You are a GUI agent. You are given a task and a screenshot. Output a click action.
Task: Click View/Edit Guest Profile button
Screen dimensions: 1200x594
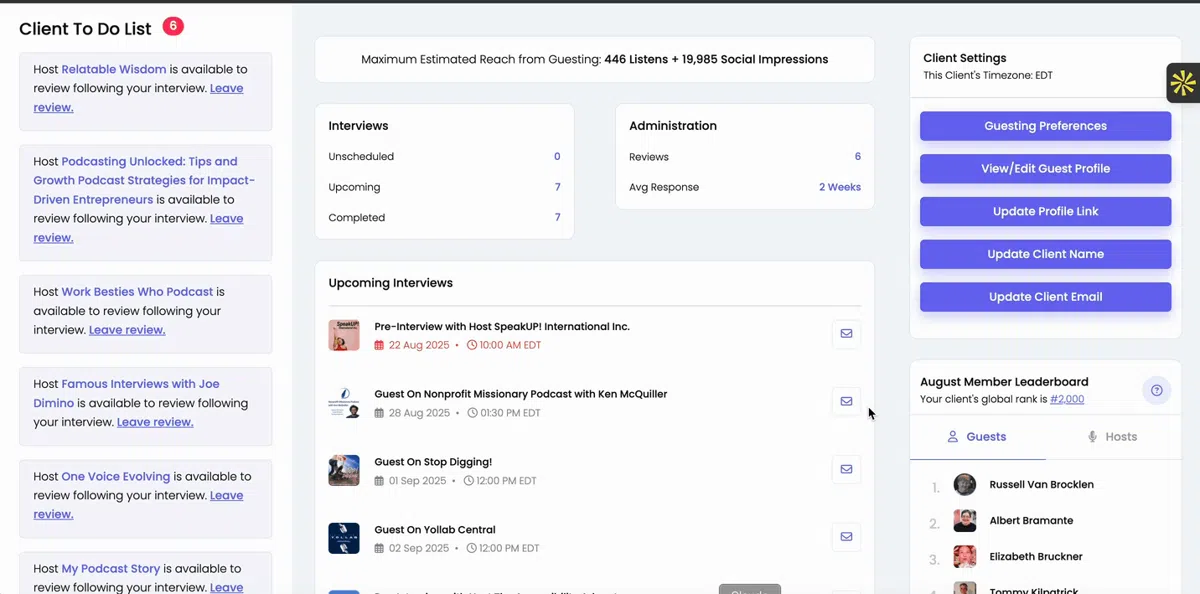click(1045, 169)
